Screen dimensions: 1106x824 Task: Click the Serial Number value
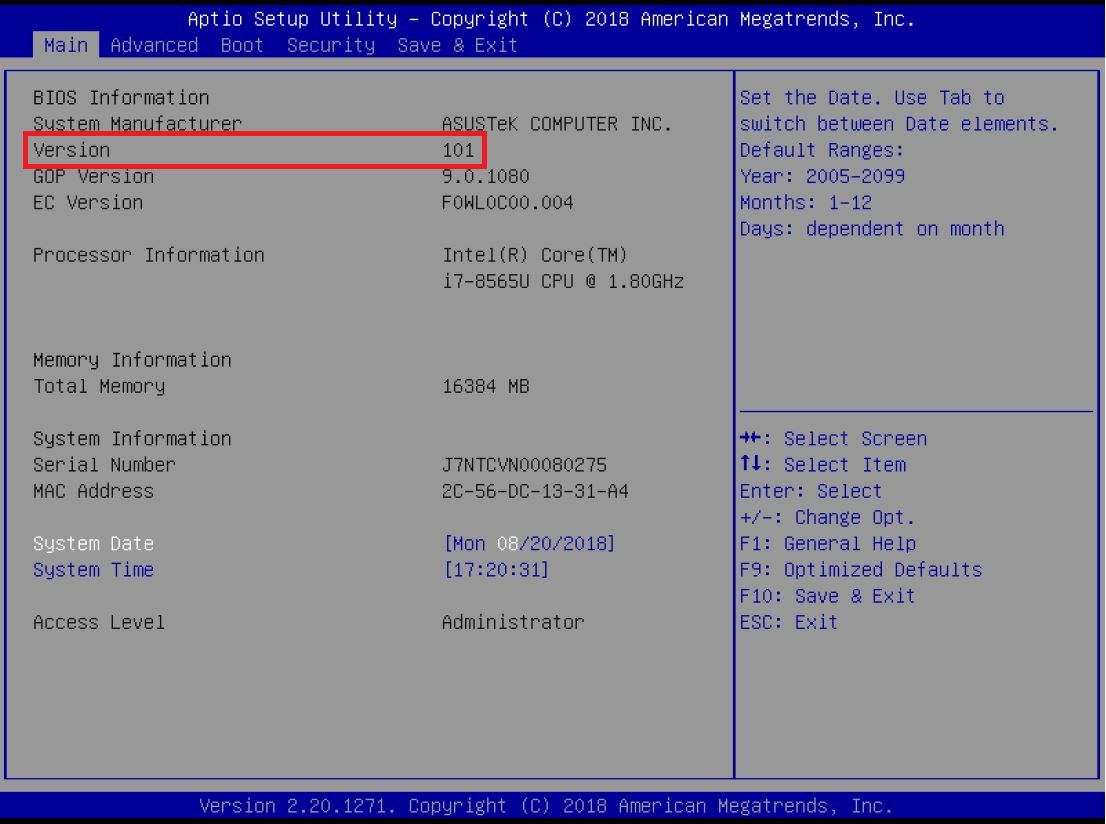pyautogui.click(x=524, y=465)
